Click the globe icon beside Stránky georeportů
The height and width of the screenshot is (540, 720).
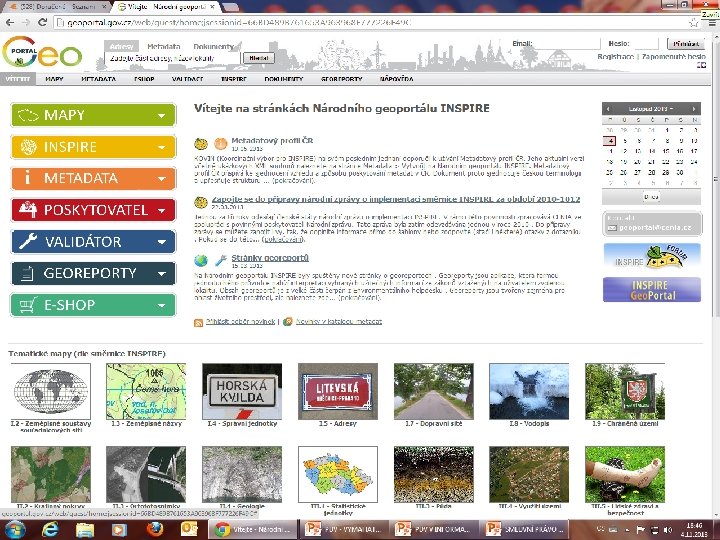201,260
